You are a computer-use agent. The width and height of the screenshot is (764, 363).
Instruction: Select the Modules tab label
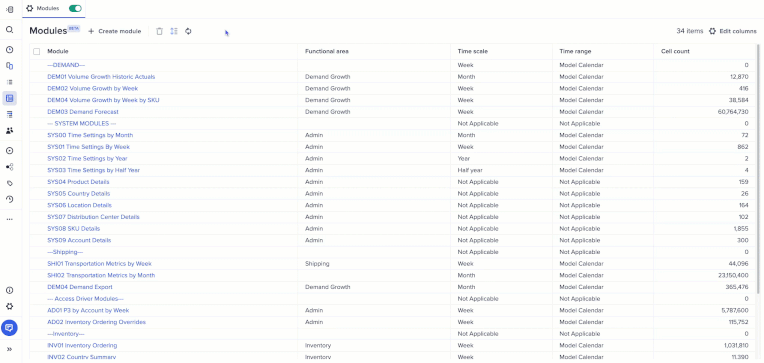coord(48,8)
